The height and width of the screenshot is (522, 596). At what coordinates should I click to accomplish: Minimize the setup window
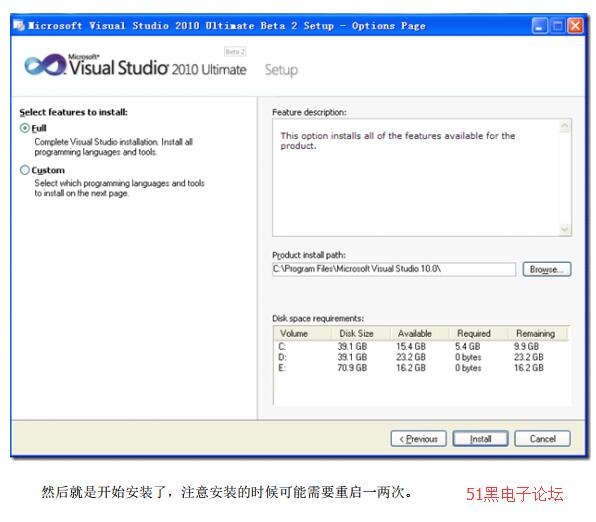(539, 26)
